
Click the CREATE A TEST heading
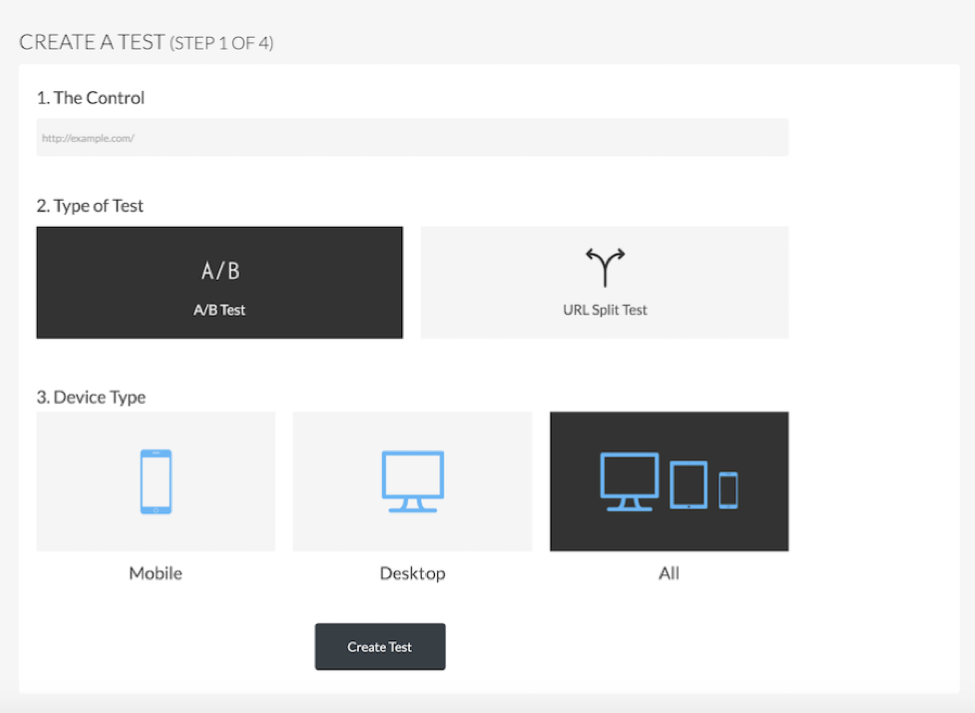tap(93, 42)
